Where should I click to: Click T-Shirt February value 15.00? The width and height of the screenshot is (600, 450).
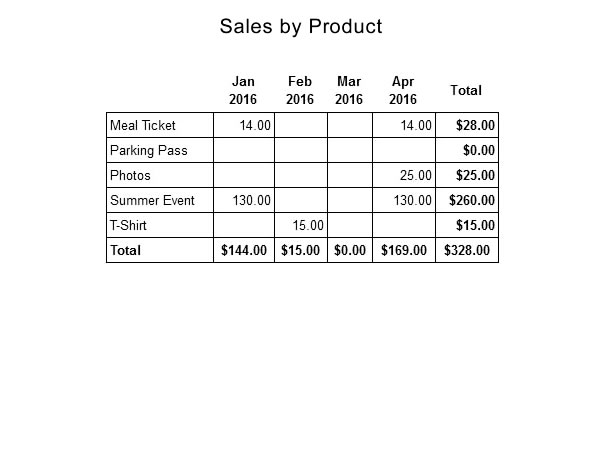click(x=308, y=225)
